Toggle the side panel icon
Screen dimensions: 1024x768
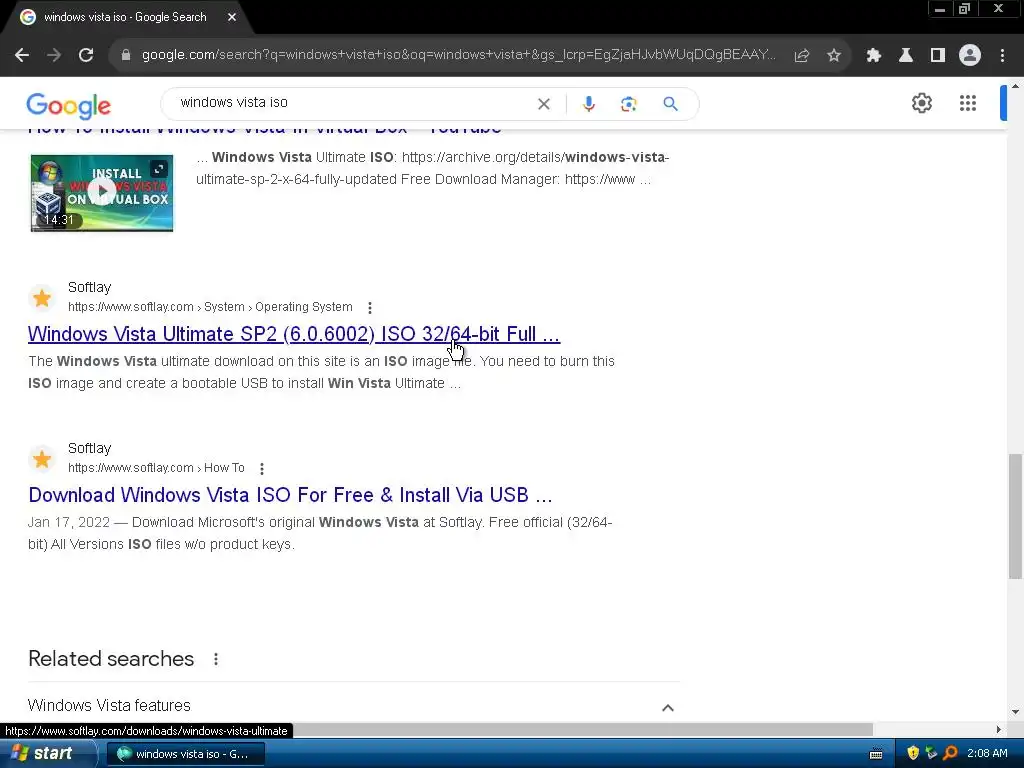coord(938,56)
